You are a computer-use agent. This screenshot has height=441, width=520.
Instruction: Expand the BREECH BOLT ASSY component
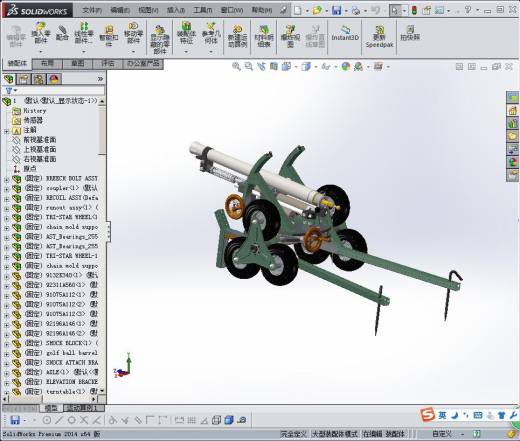[6, 180]
